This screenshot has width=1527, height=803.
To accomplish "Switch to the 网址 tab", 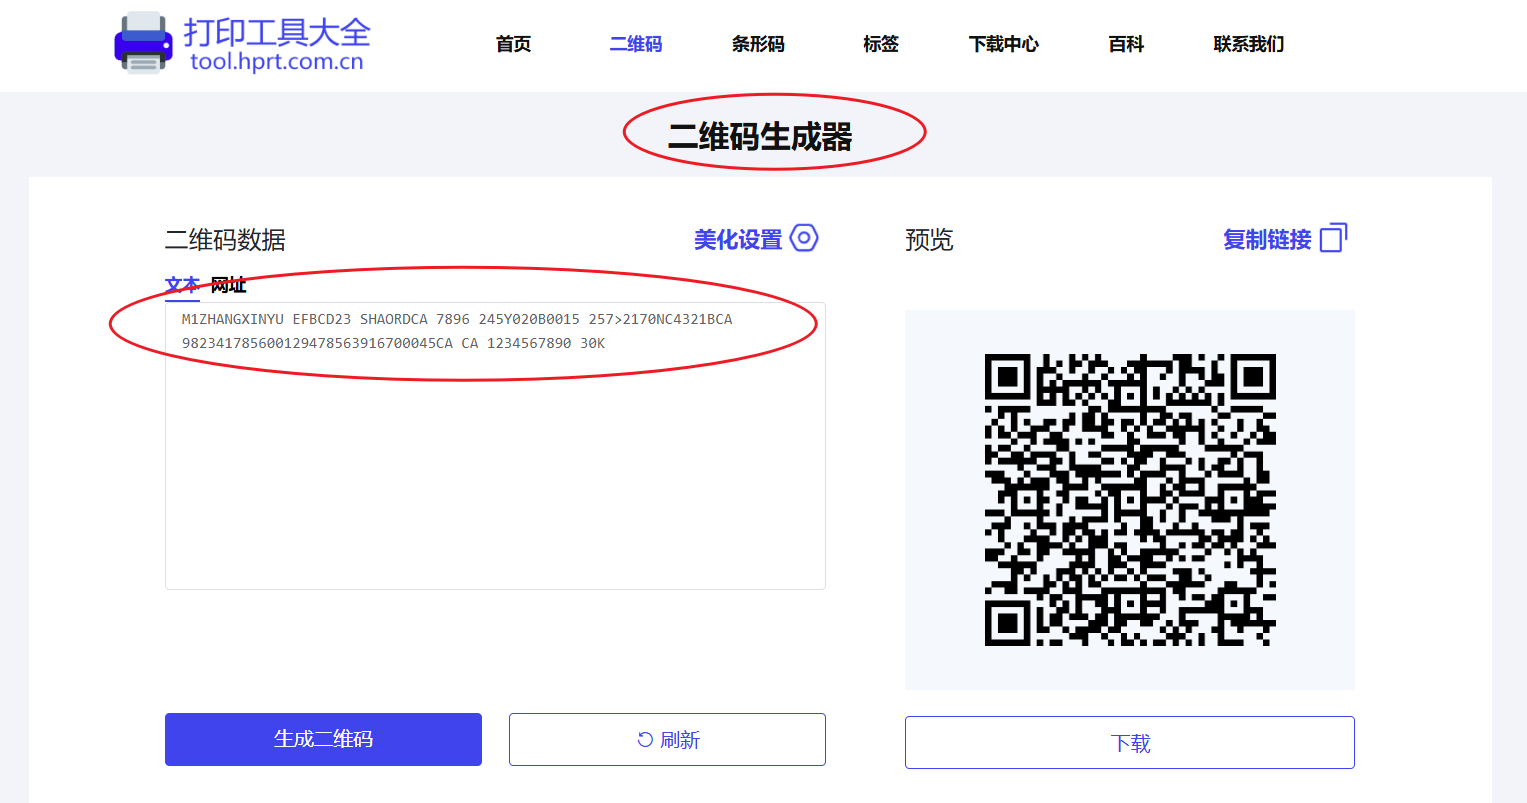I will pos(228,285).
